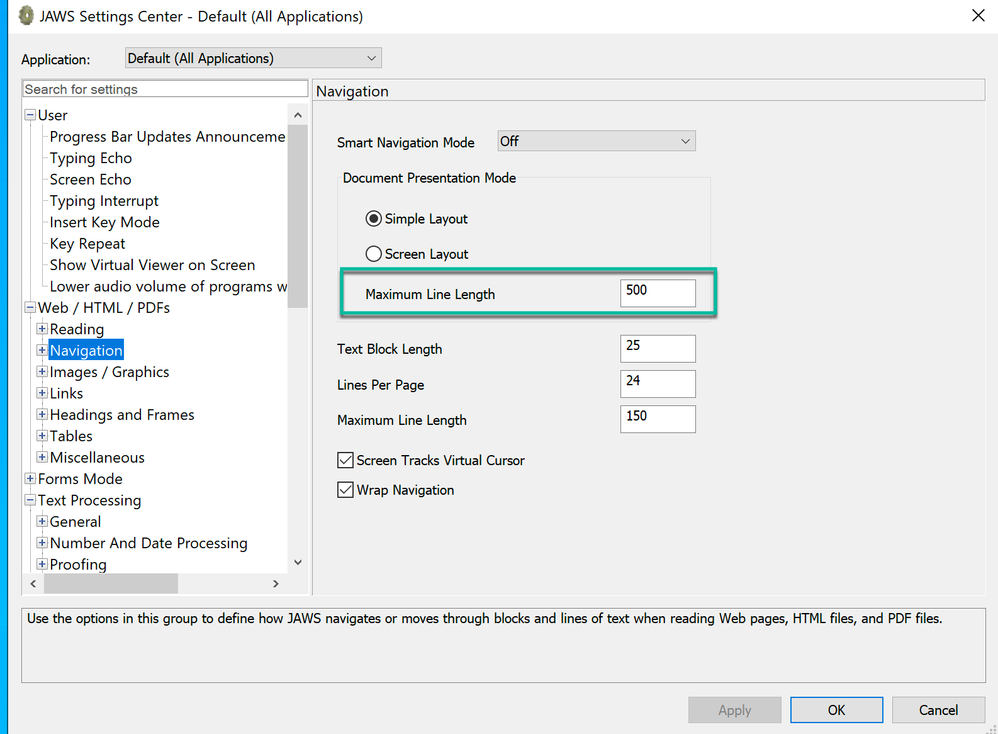Expand the plus box beside Number And Date Processing

pyautogui.click(x=42, y=543)
